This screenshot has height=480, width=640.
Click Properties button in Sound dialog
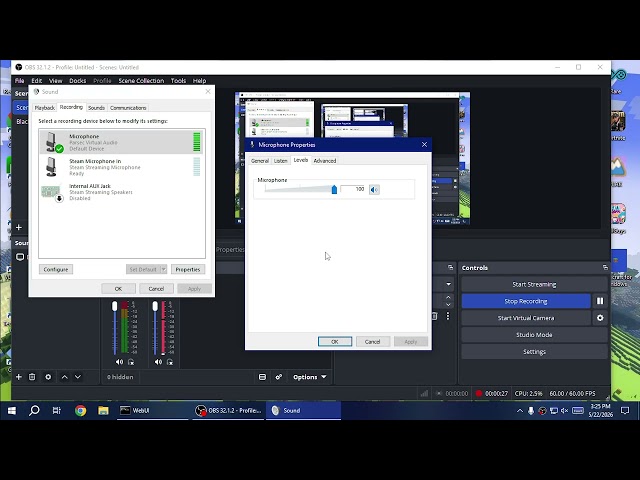click(188, 269)
